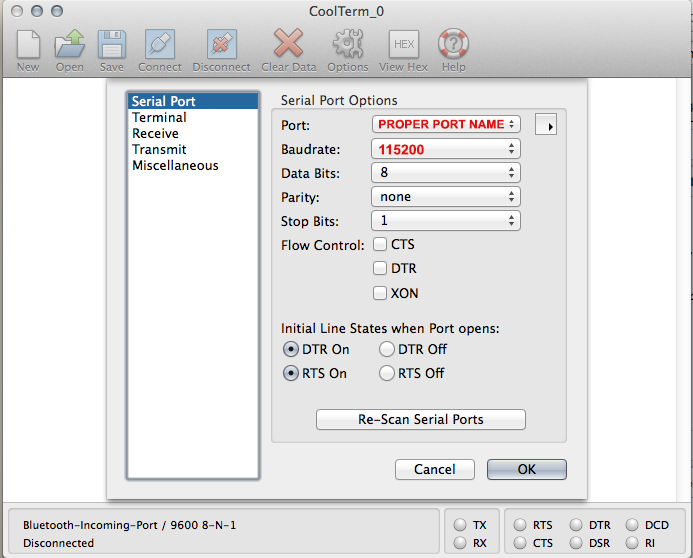Click the Flow Control label
The width and height of the screenshot is (693, 558).
click(x=323, y=245)
